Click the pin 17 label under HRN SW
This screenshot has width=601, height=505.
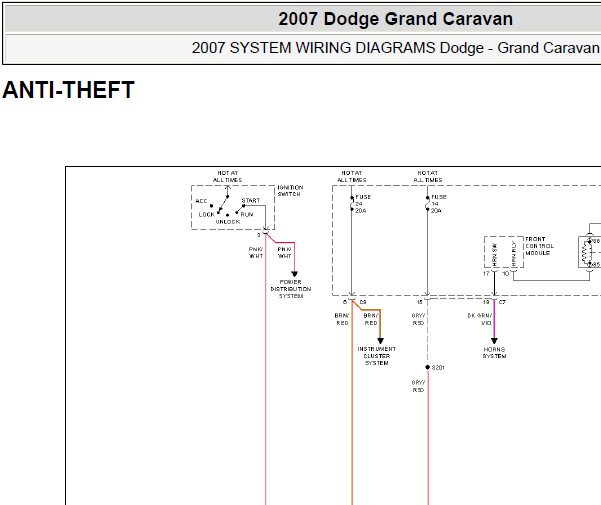point(486,274)
